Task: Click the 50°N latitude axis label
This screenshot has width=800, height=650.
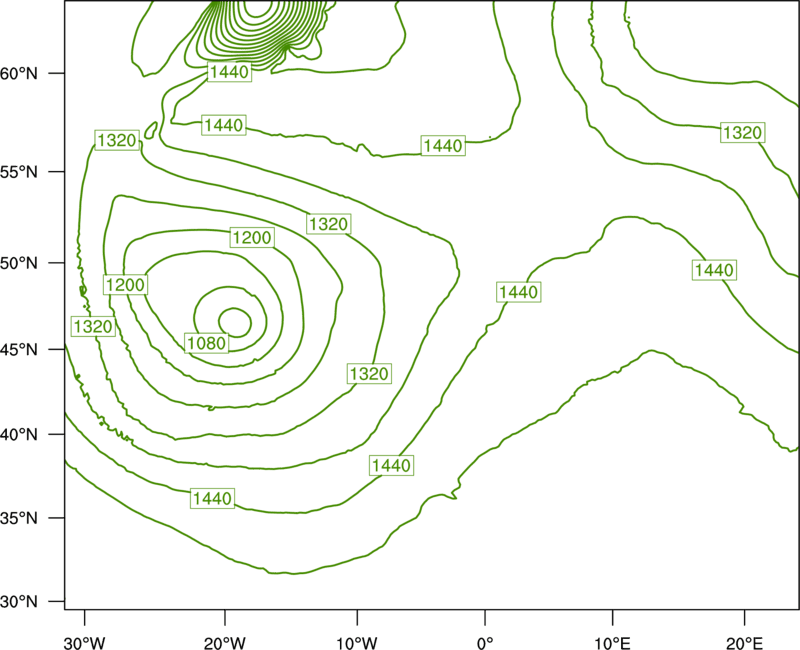Action: [x=19, y=263]
